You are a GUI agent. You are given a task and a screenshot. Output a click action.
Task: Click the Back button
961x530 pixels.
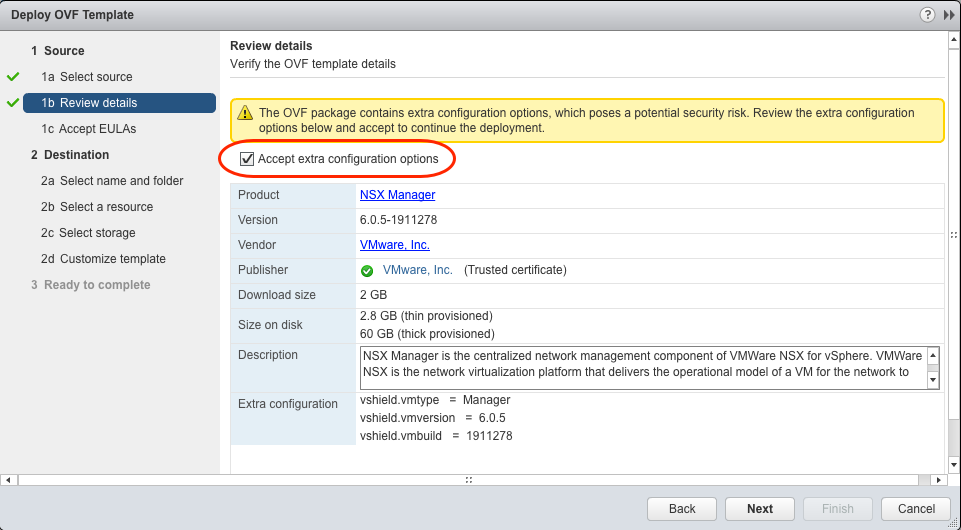coord(682,509)
